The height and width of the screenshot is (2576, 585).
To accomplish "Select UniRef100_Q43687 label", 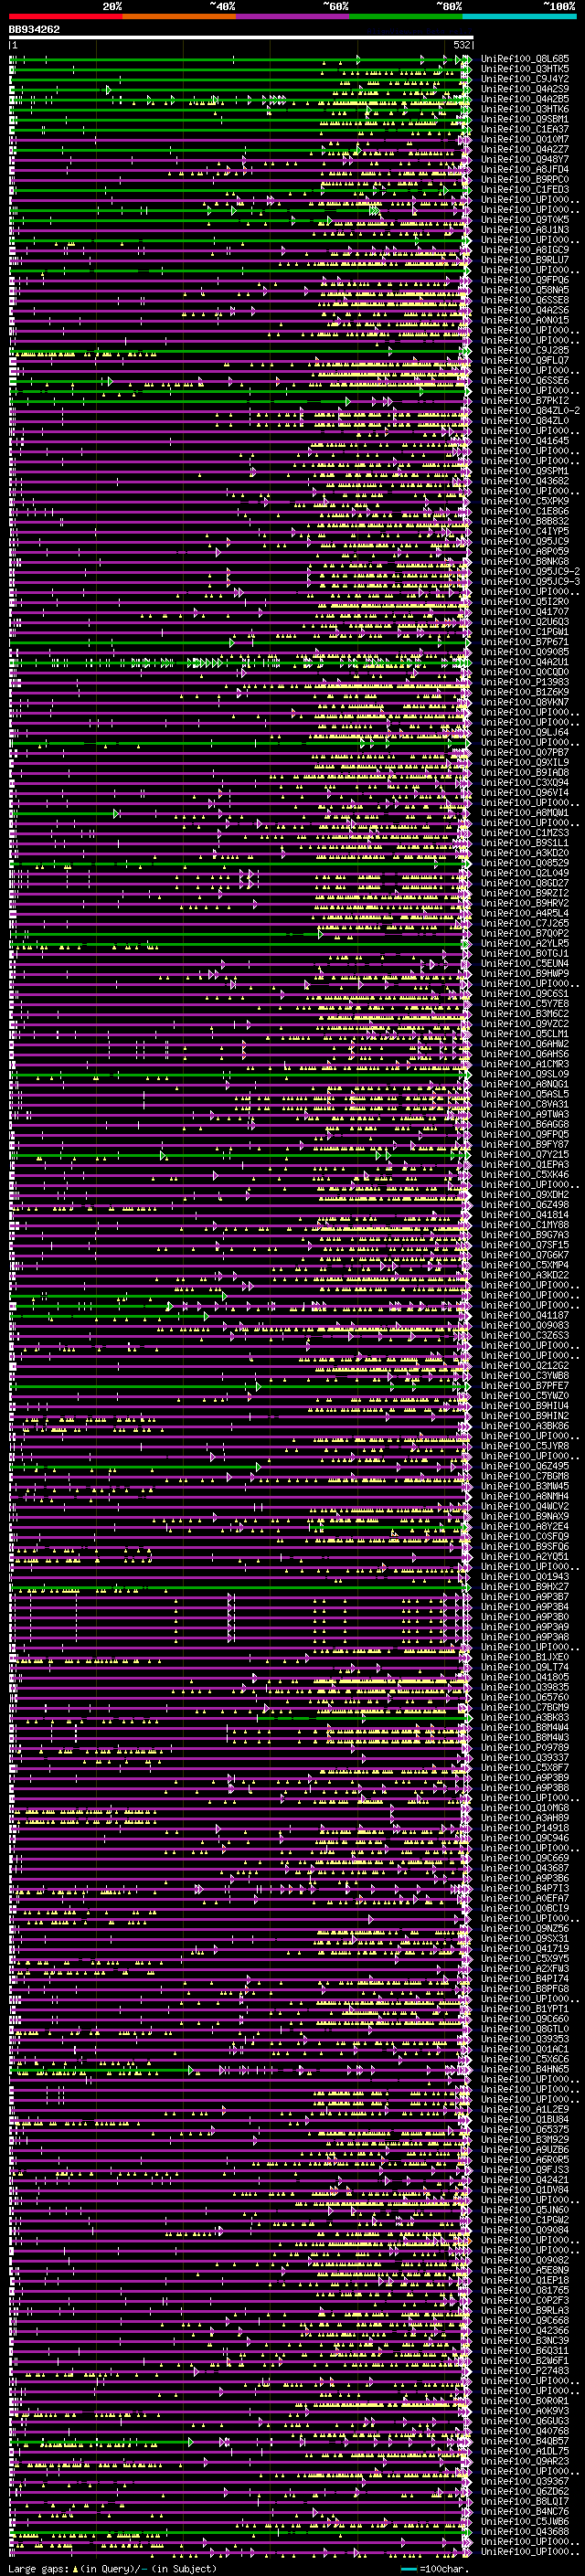I will pyautogui.click(x=525, y=1868).
